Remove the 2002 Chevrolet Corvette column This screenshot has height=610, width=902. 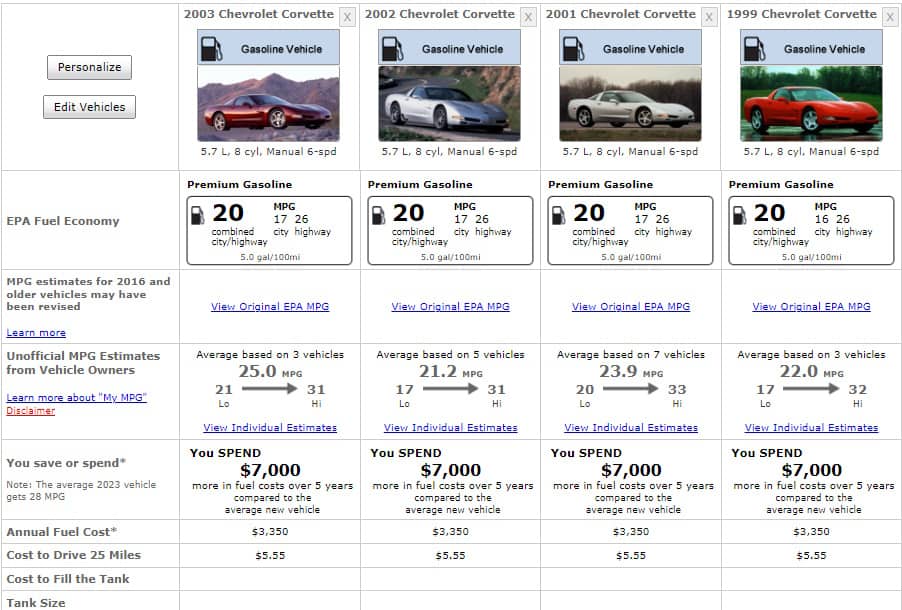528,17
